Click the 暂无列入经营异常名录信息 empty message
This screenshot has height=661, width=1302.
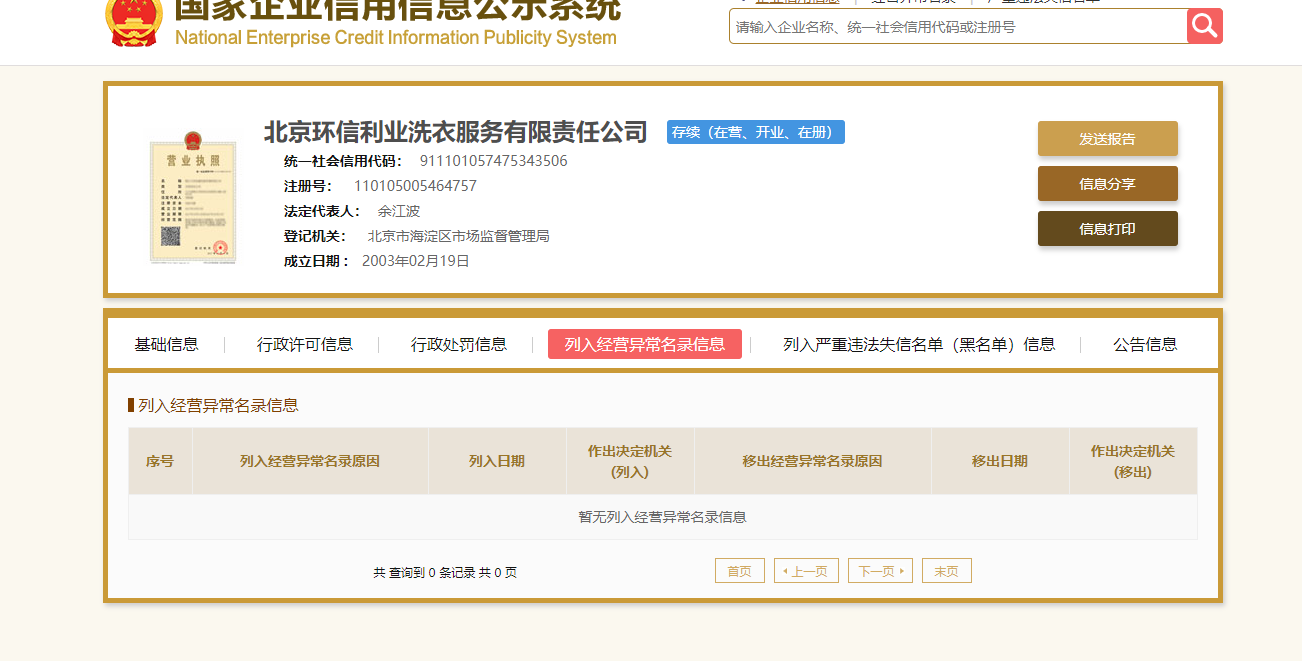pos(662,517)
